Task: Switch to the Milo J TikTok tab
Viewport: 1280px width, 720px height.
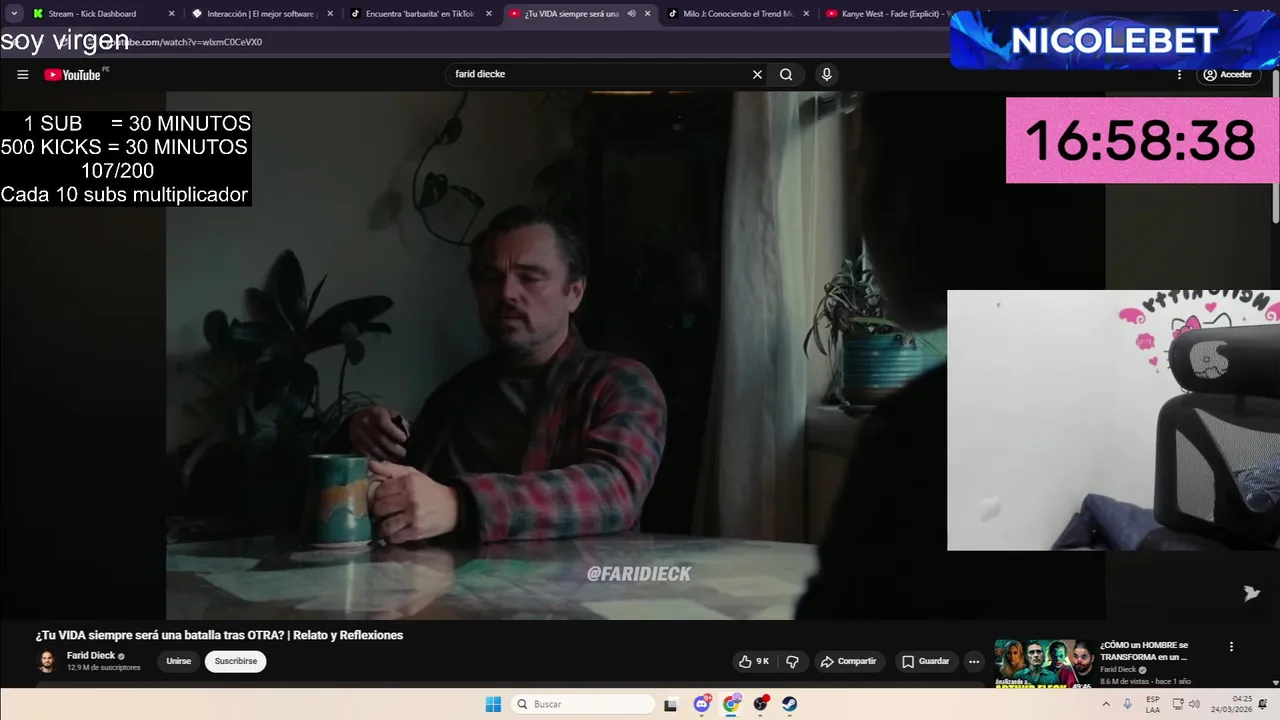Action: tap(739, 14)
